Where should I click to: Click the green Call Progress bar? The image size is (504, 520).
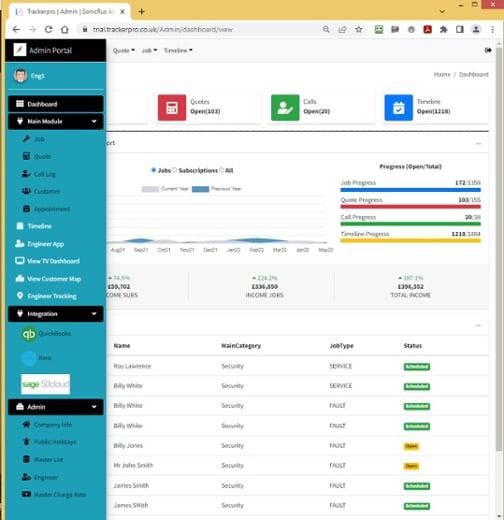410,224
